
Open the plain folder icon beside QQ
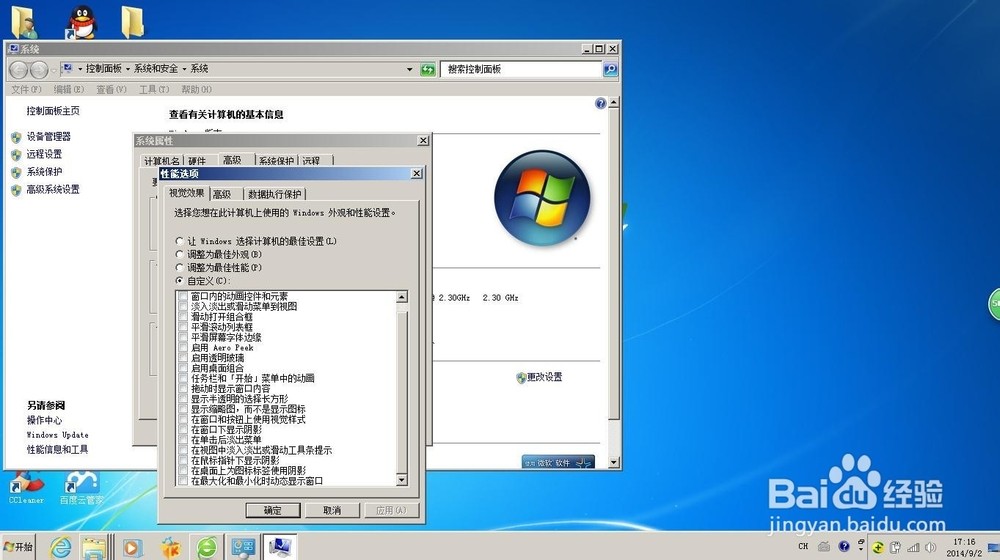point(133,22)
